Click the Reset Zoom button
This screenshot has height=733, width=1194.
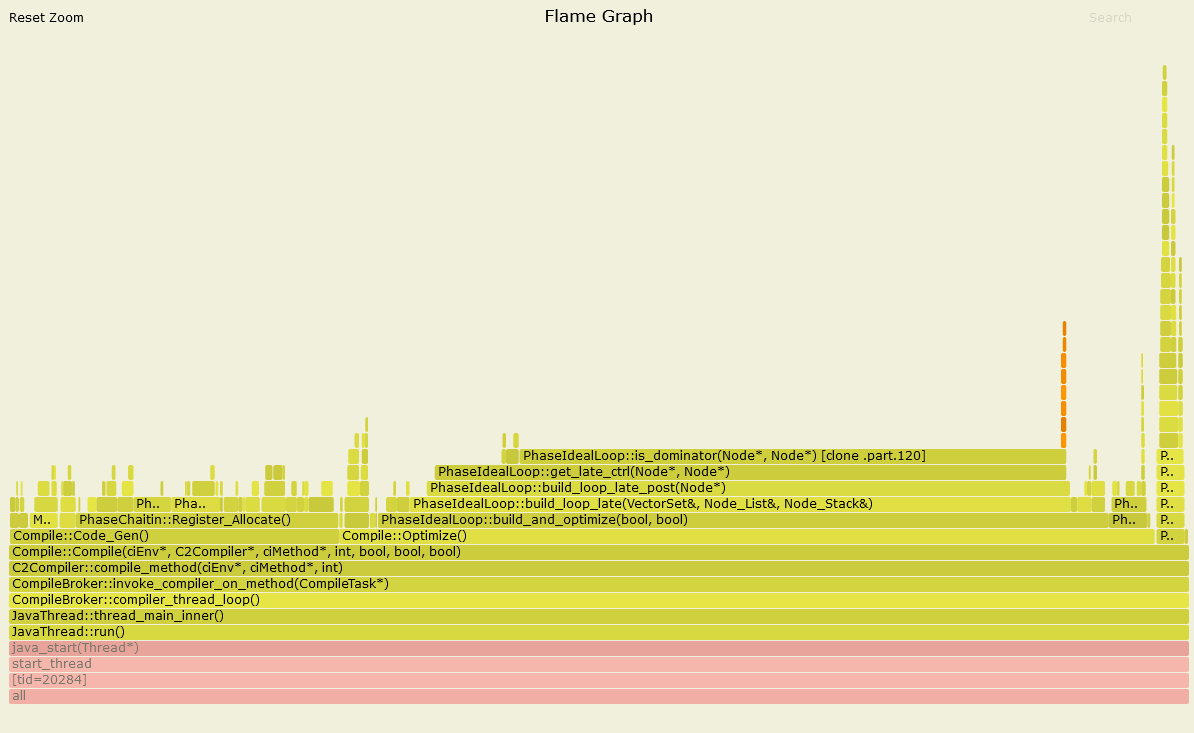click(x=46, y=18)
